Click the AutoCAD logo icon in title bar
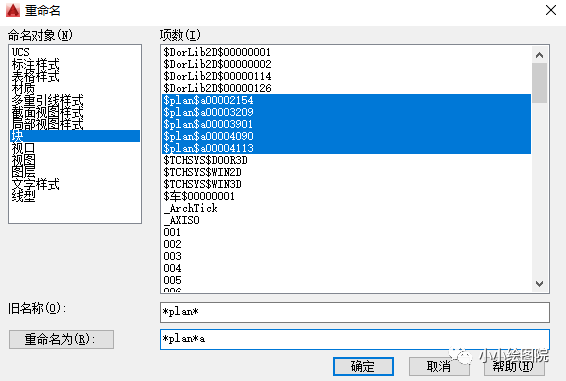Image resolution: width=566 pixels, height=381 pixels. click(13, 10)
